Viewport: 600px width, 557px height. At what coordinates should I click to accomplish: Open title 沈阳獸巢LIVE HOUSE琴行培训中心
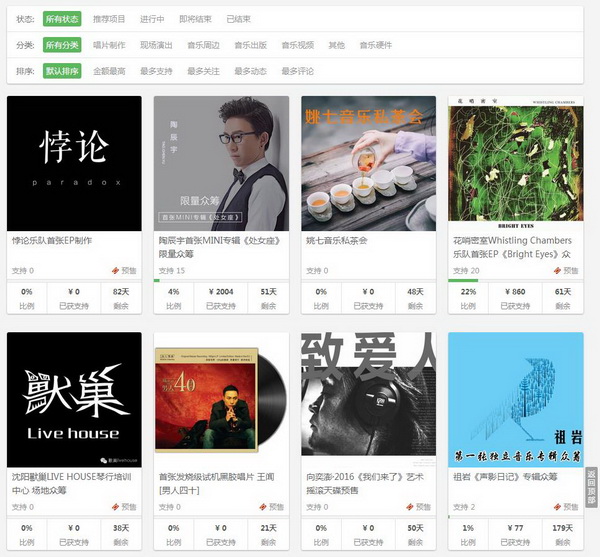72,484
